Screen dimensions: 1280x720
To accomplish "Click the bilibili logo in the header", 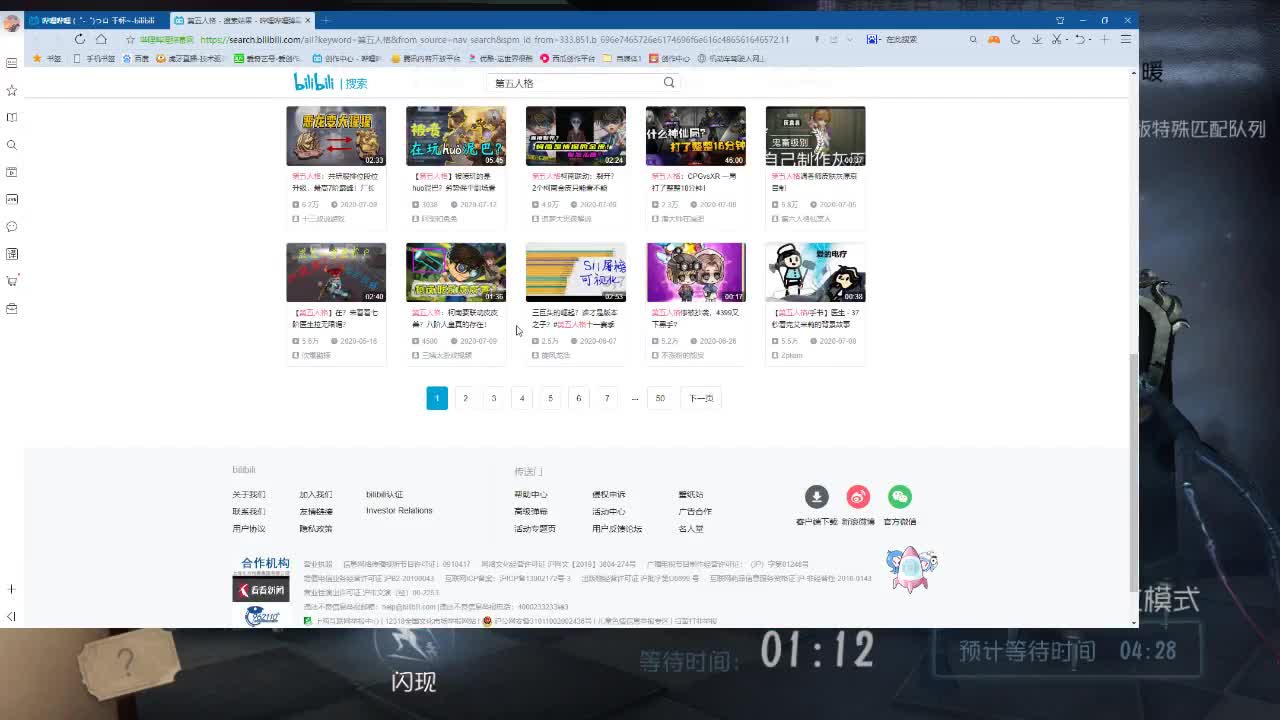I will pyautogui.click(x=313, y=82).
